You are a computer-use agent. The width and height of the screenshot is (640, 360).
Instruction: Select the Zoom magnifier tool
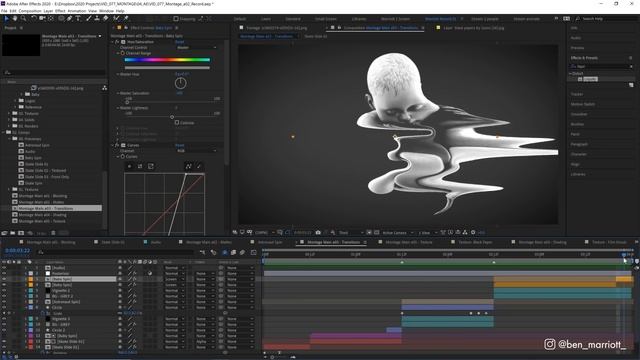23,18
